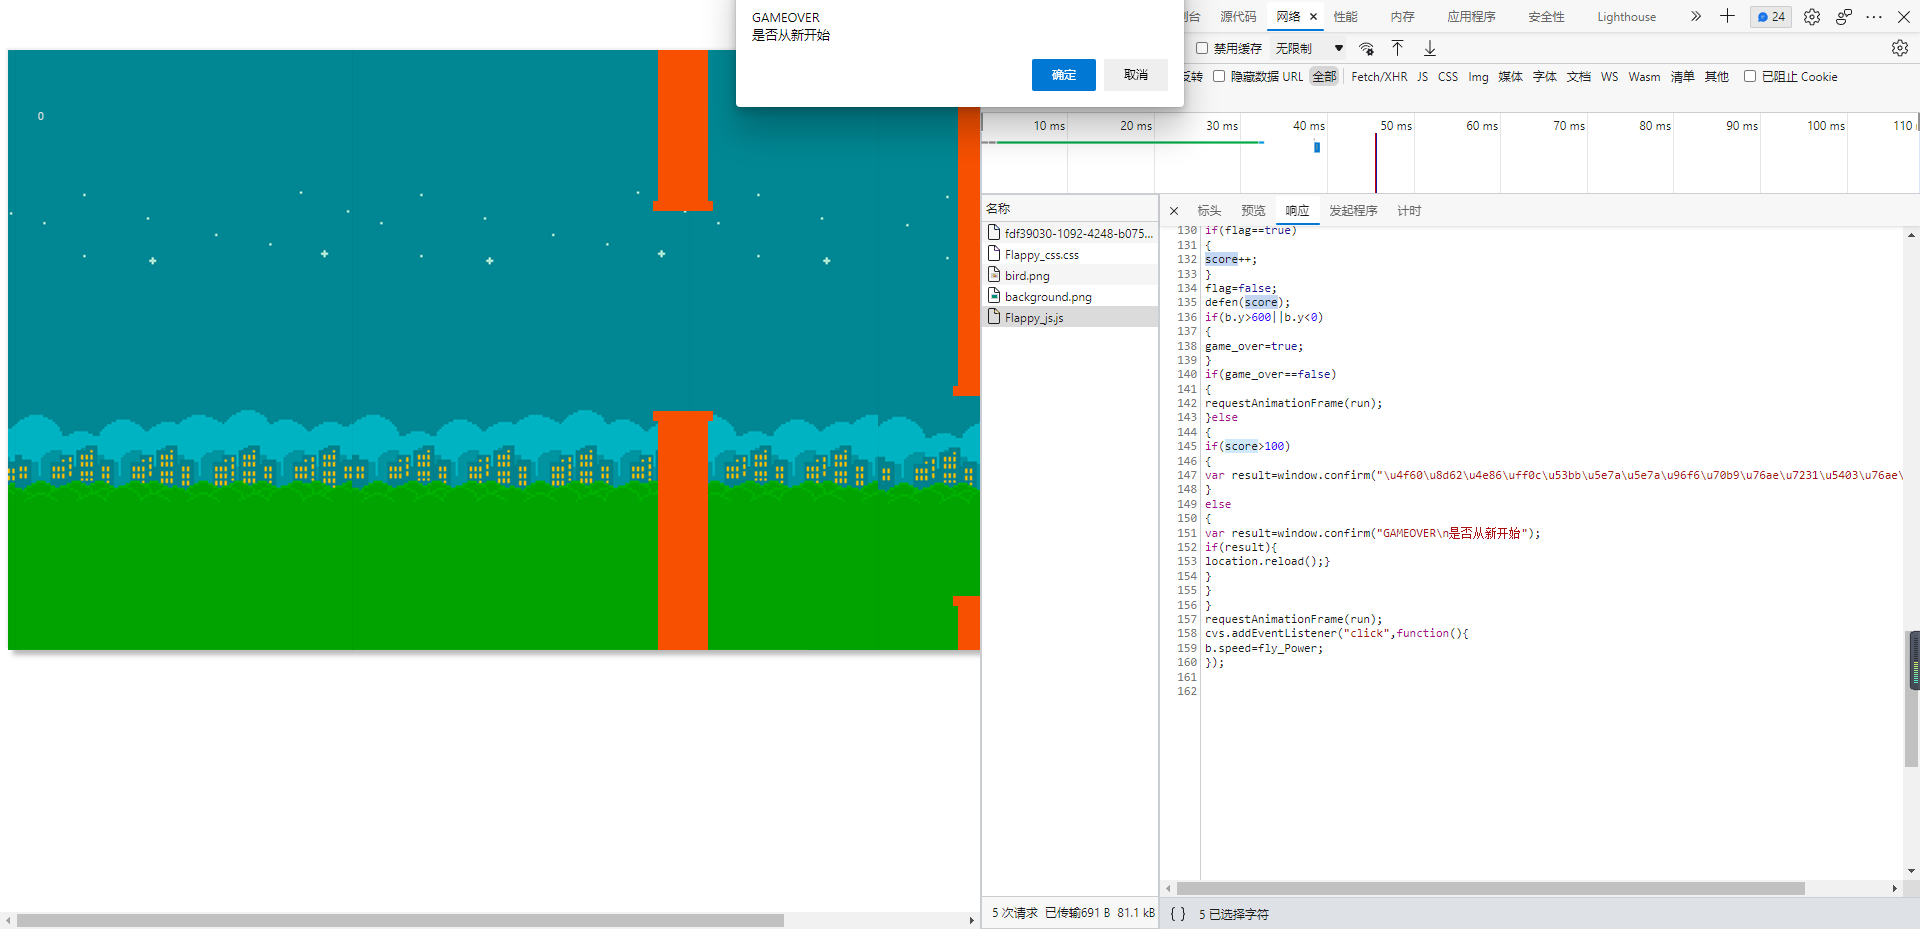
Task: Filter requests by 文档
Action: (1579, 77)
